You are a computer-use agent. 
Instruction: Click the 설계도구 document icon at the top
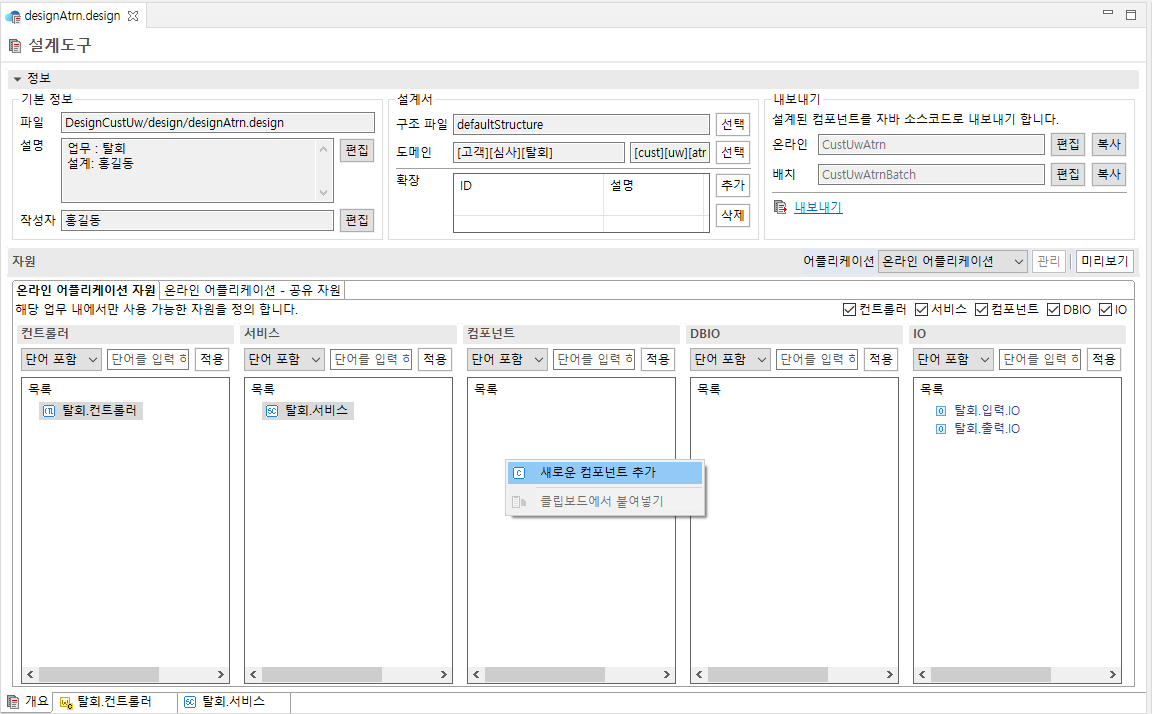tap(15, 44)
